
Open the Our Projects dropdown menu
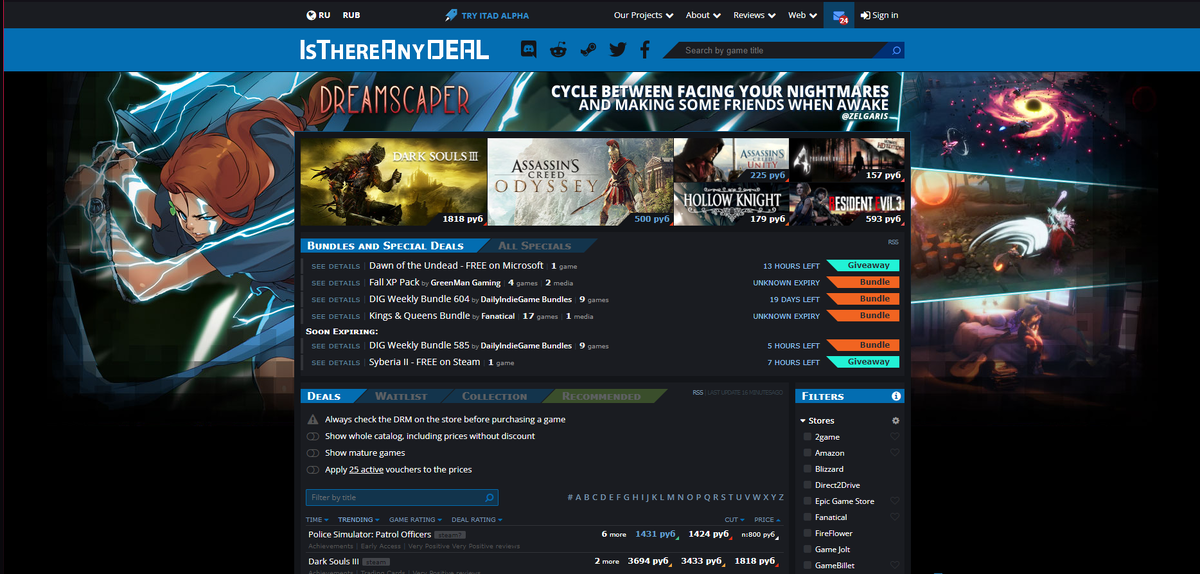[x=643, y=15]
